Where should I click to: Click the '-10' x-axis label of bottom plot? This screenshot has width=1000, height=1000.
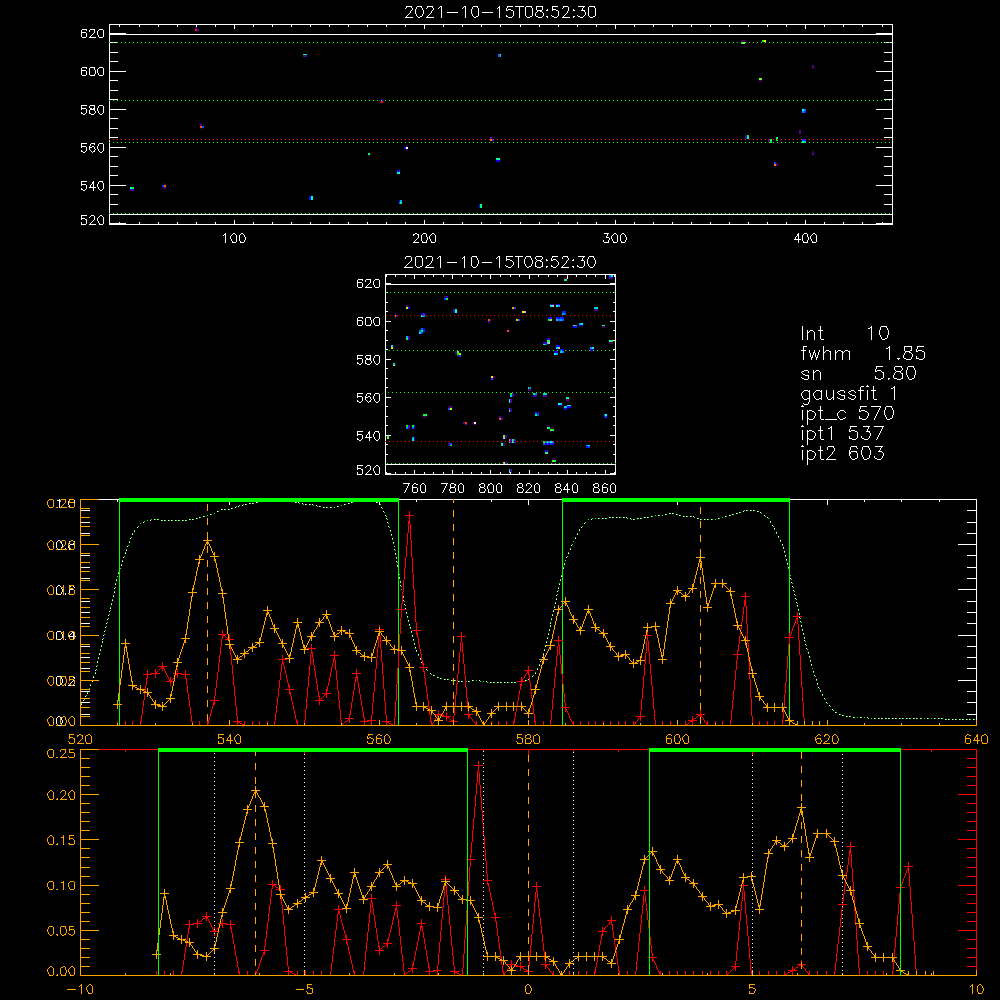[80, 990]
